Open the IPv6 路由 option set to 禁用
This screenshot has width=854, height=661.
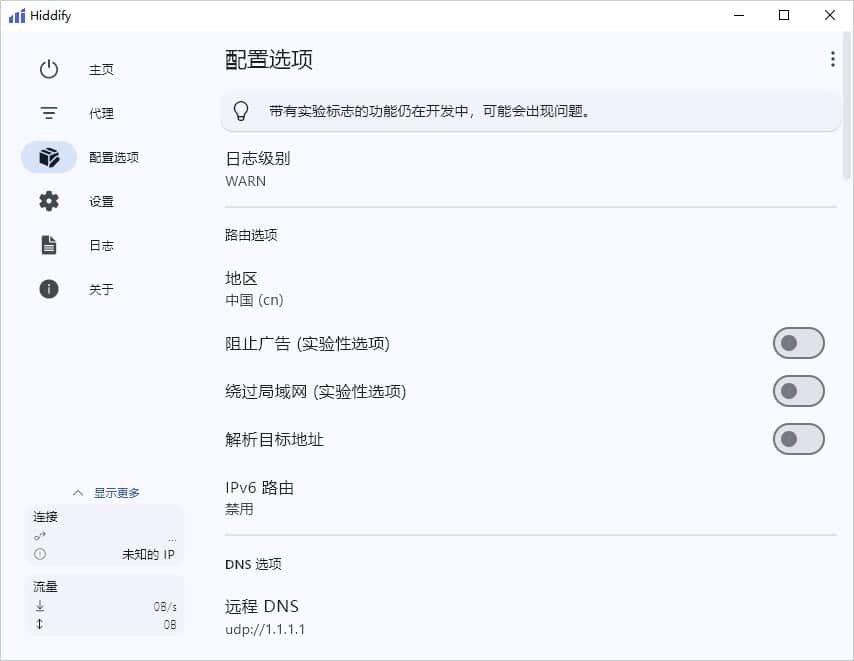coord(400,498)
